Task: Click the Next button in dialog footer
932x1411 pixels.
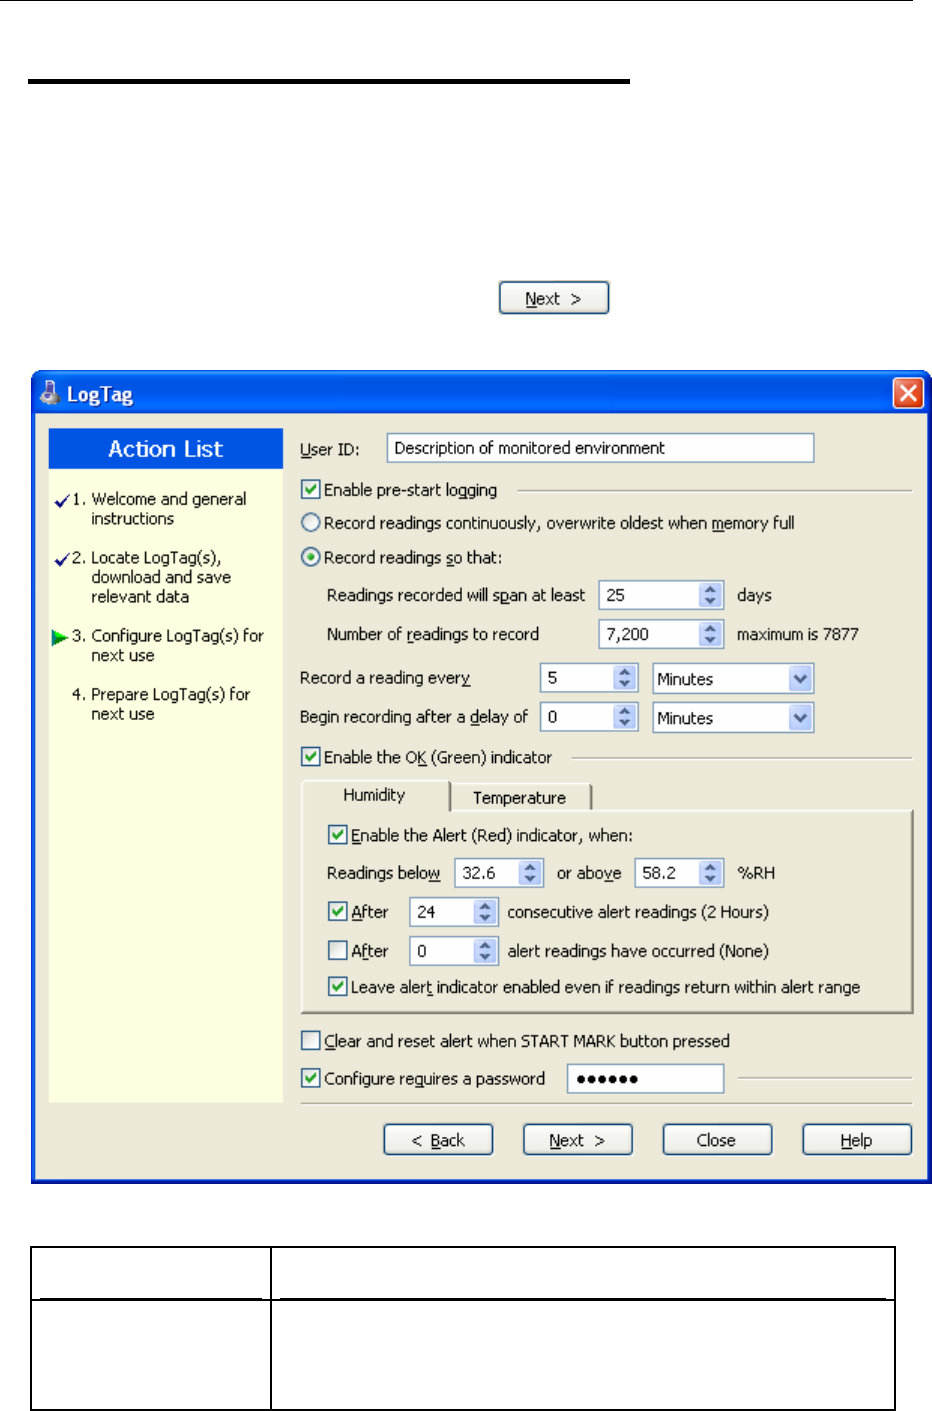Action: tap(577, 1140)
